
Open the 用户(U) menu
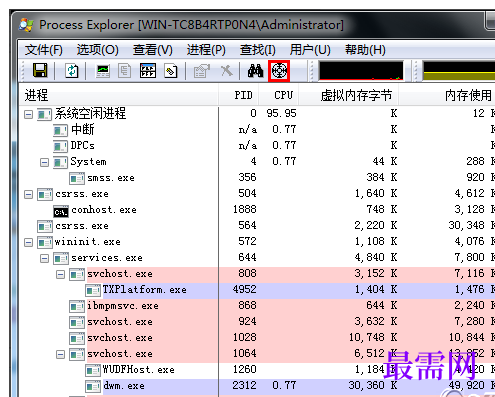(x=310, y=50)
